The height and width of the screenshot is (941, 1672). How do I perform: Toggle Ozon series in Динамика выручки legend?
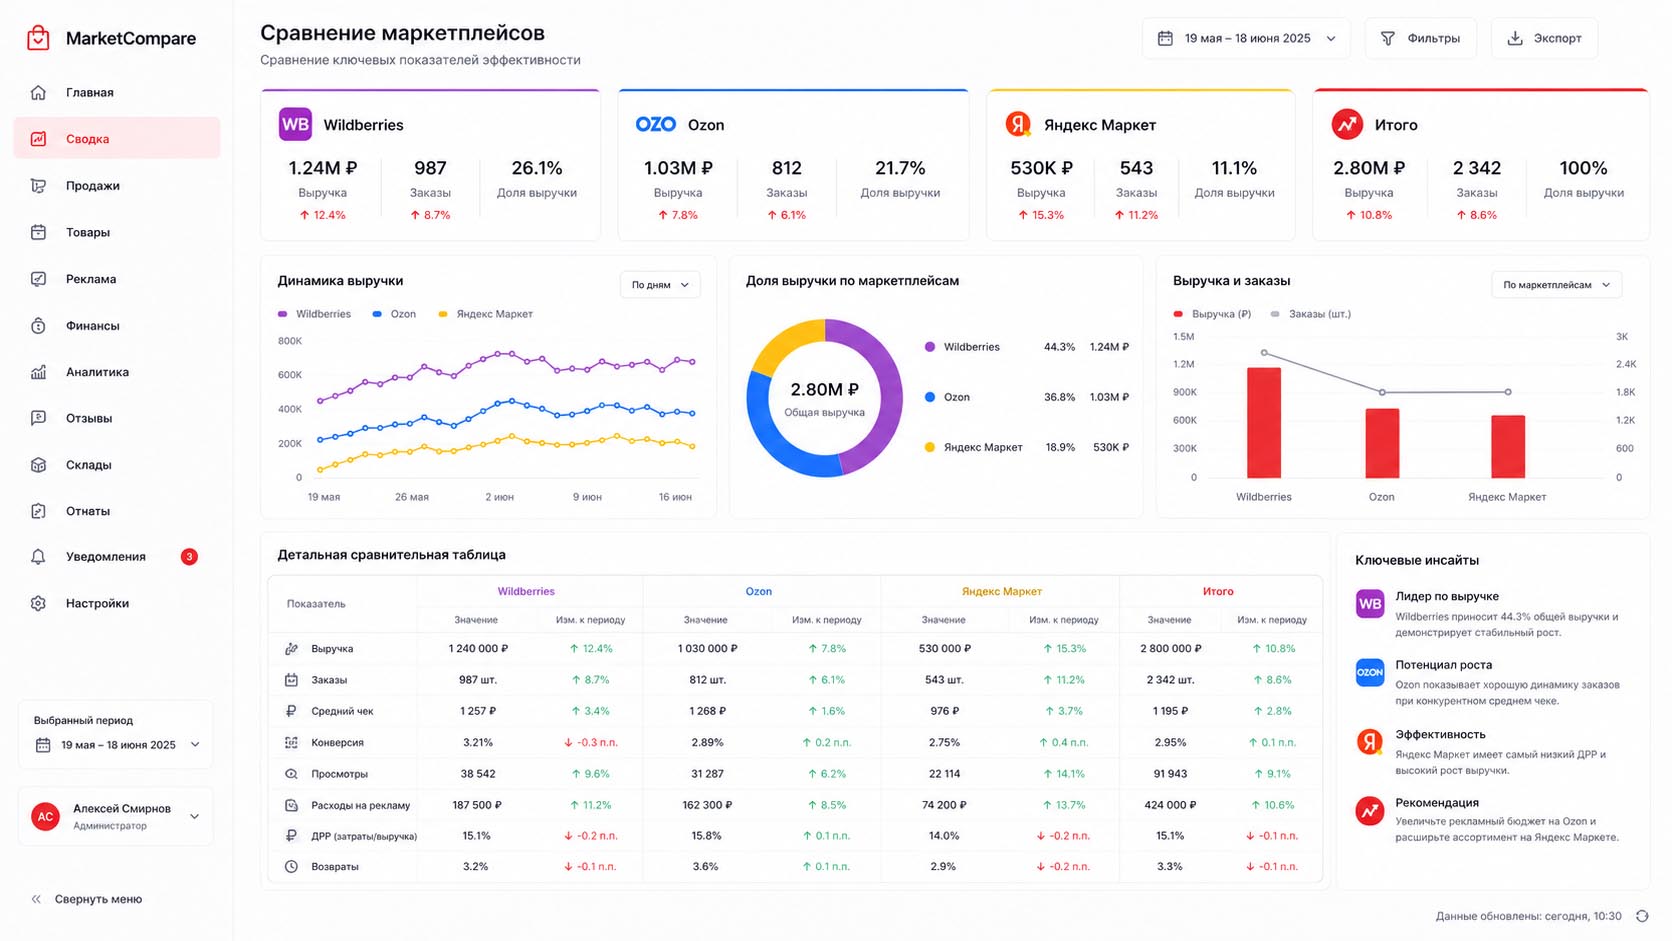(394, 314)
